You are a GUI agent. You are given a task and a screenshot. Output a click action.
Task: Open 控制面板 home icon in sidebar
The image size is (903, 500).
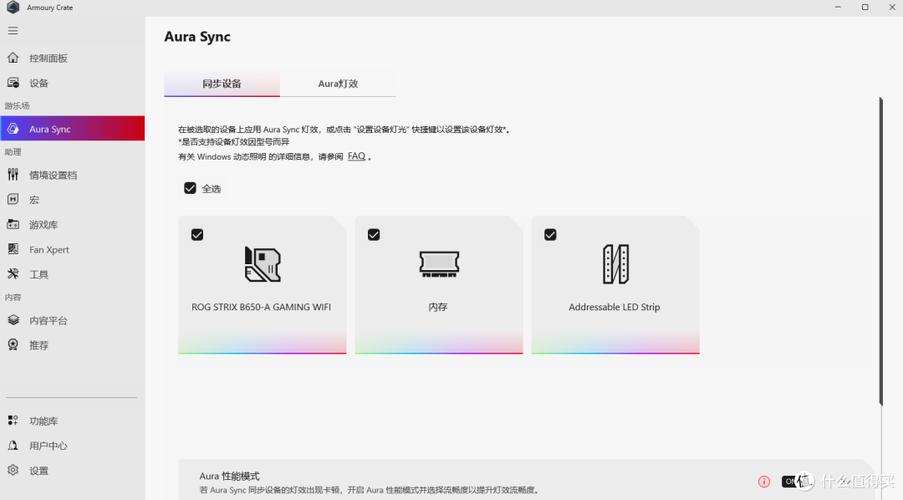13,58
